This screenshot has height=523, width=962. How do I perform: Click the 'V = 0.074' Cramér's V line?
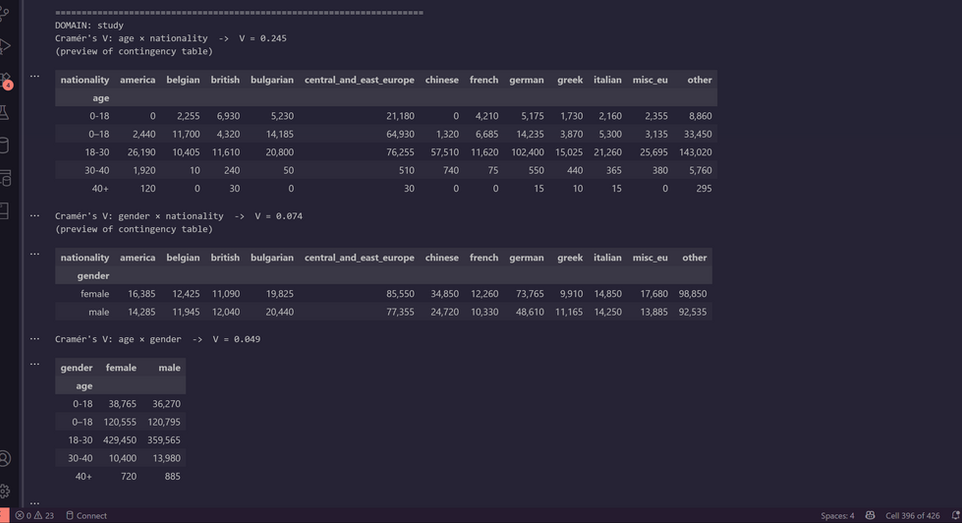[x=179, y=216]
